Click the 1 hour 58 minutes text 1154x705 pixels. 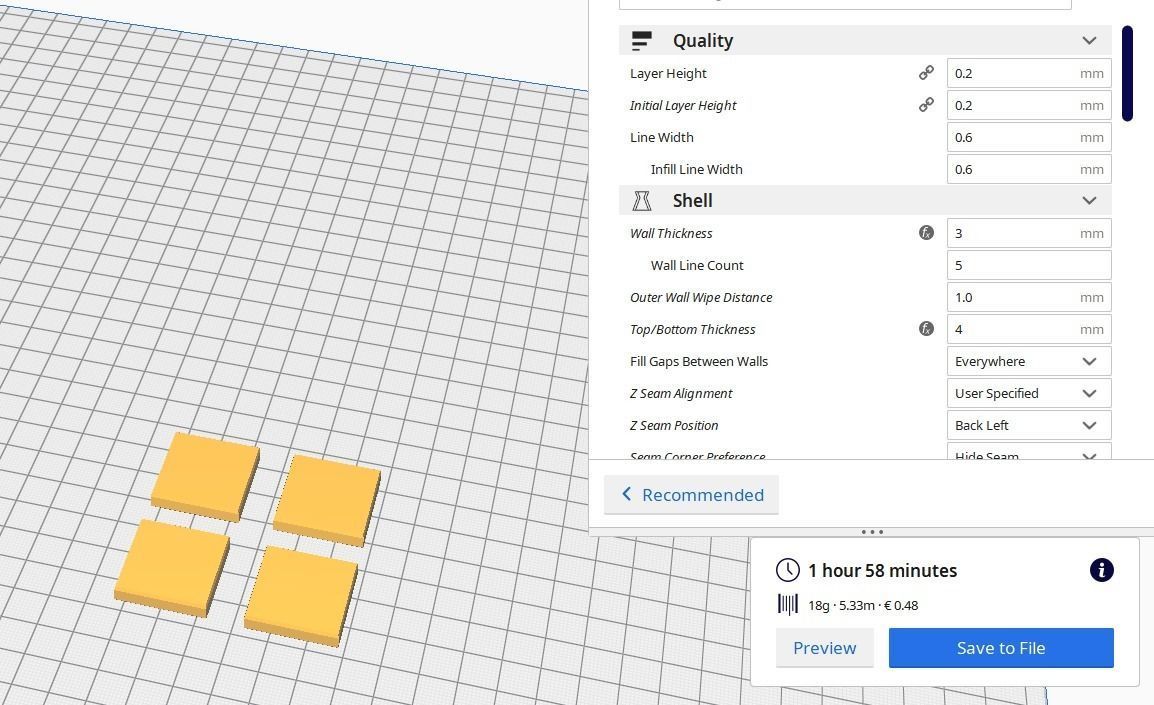pos(882,570)
